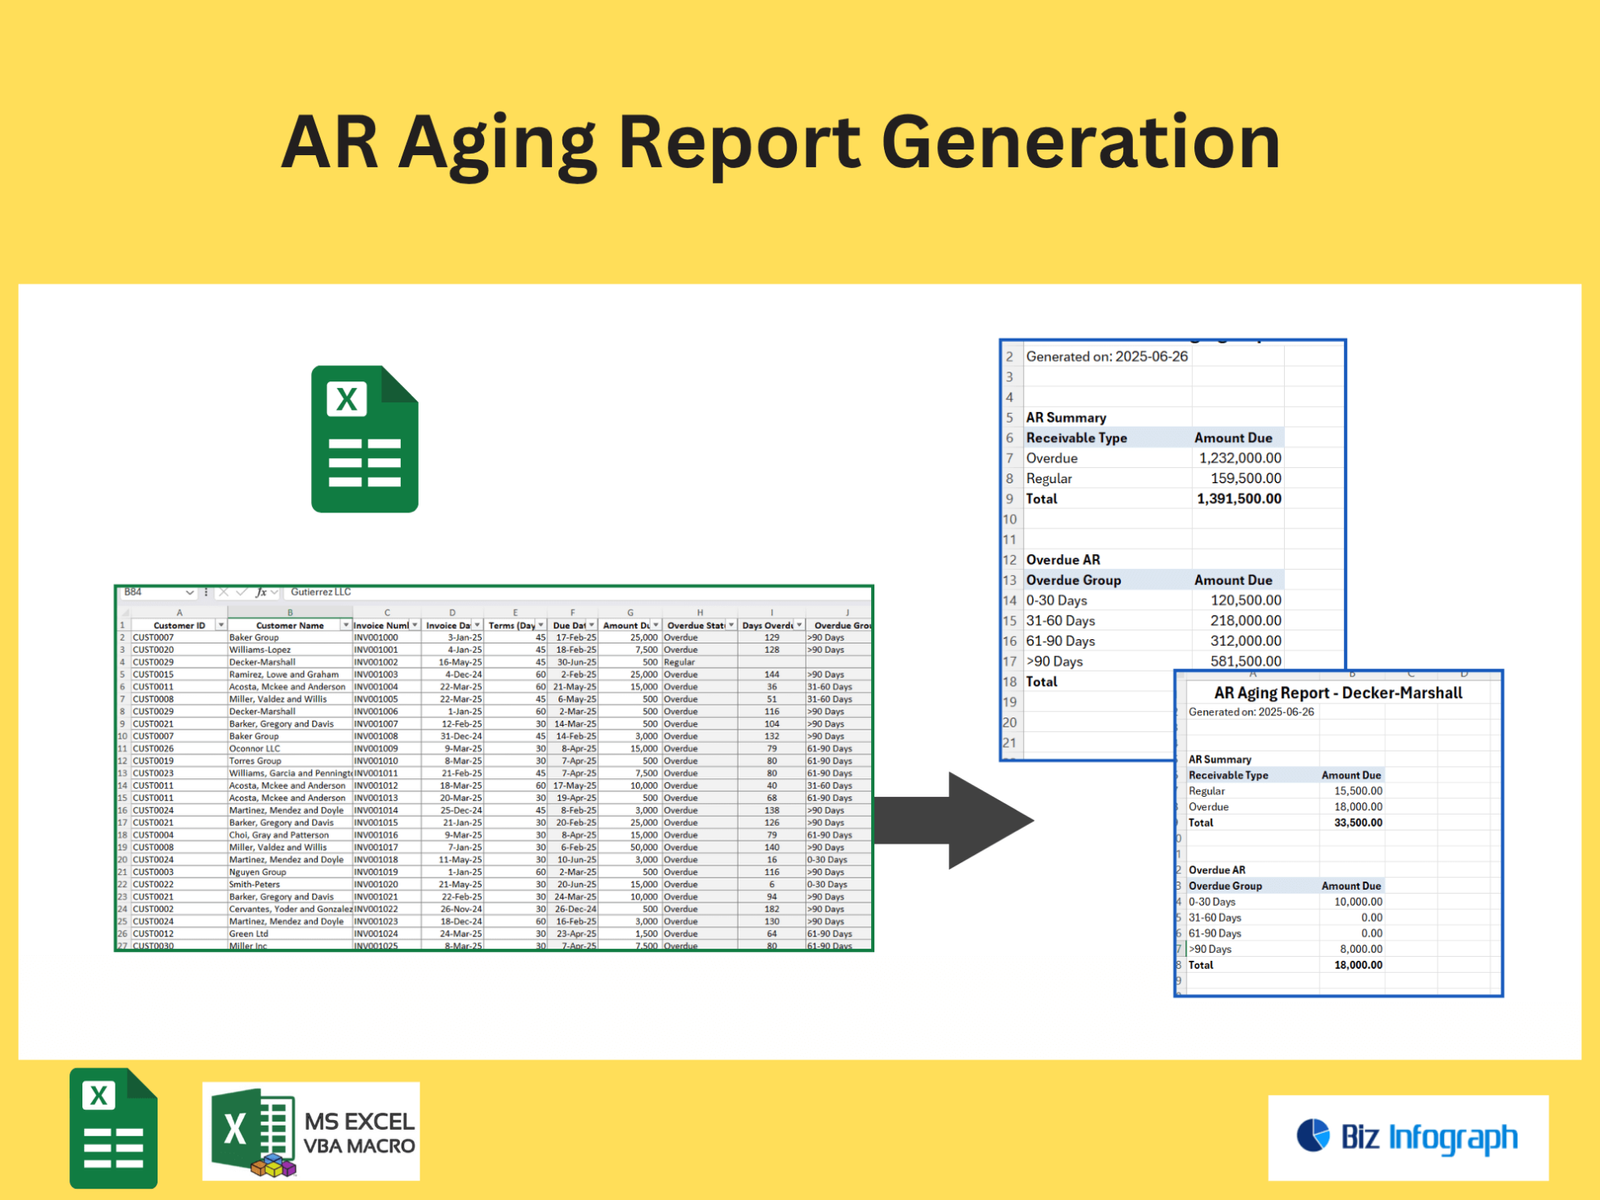Select column header A in the data table

click(x=179, y=612)
